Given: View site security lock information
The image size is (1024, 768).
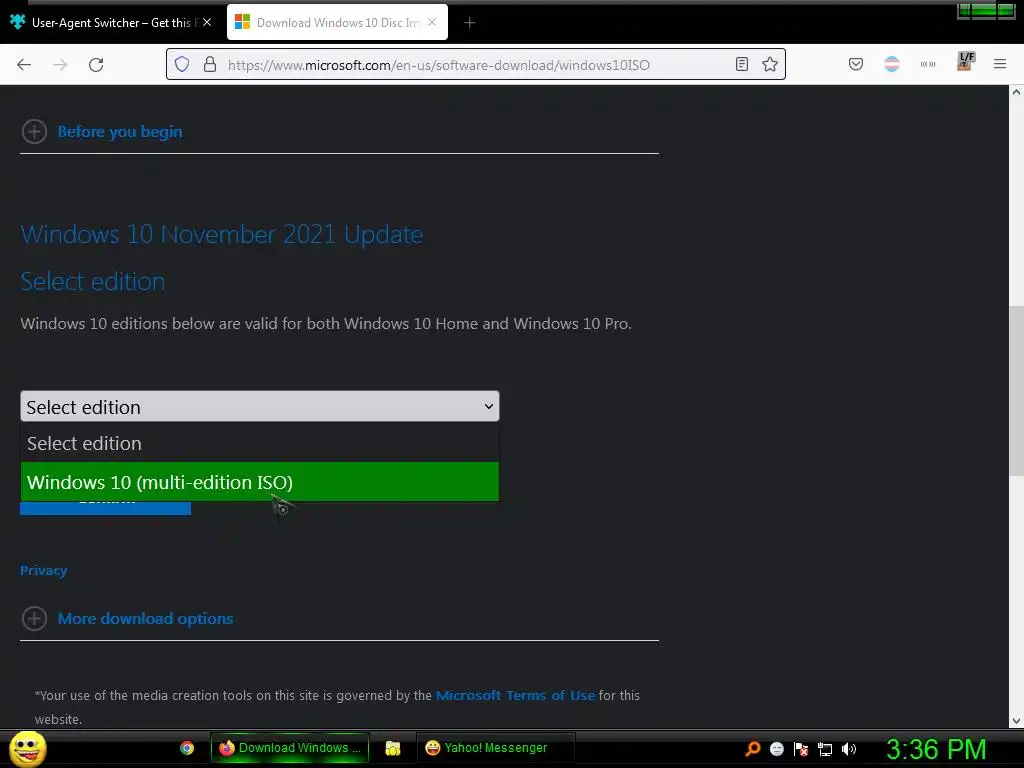Looking at the screenshot, I should coord(210,64).
